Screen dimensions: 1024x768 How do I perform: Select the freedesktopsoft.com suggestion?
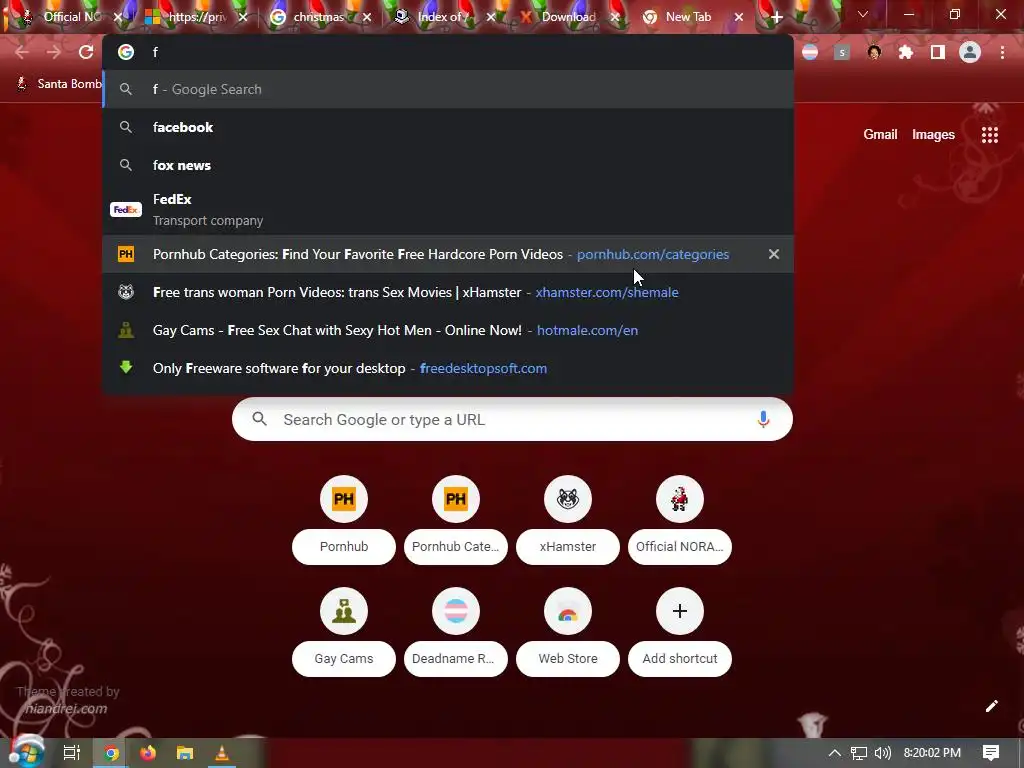coord(448,368)
